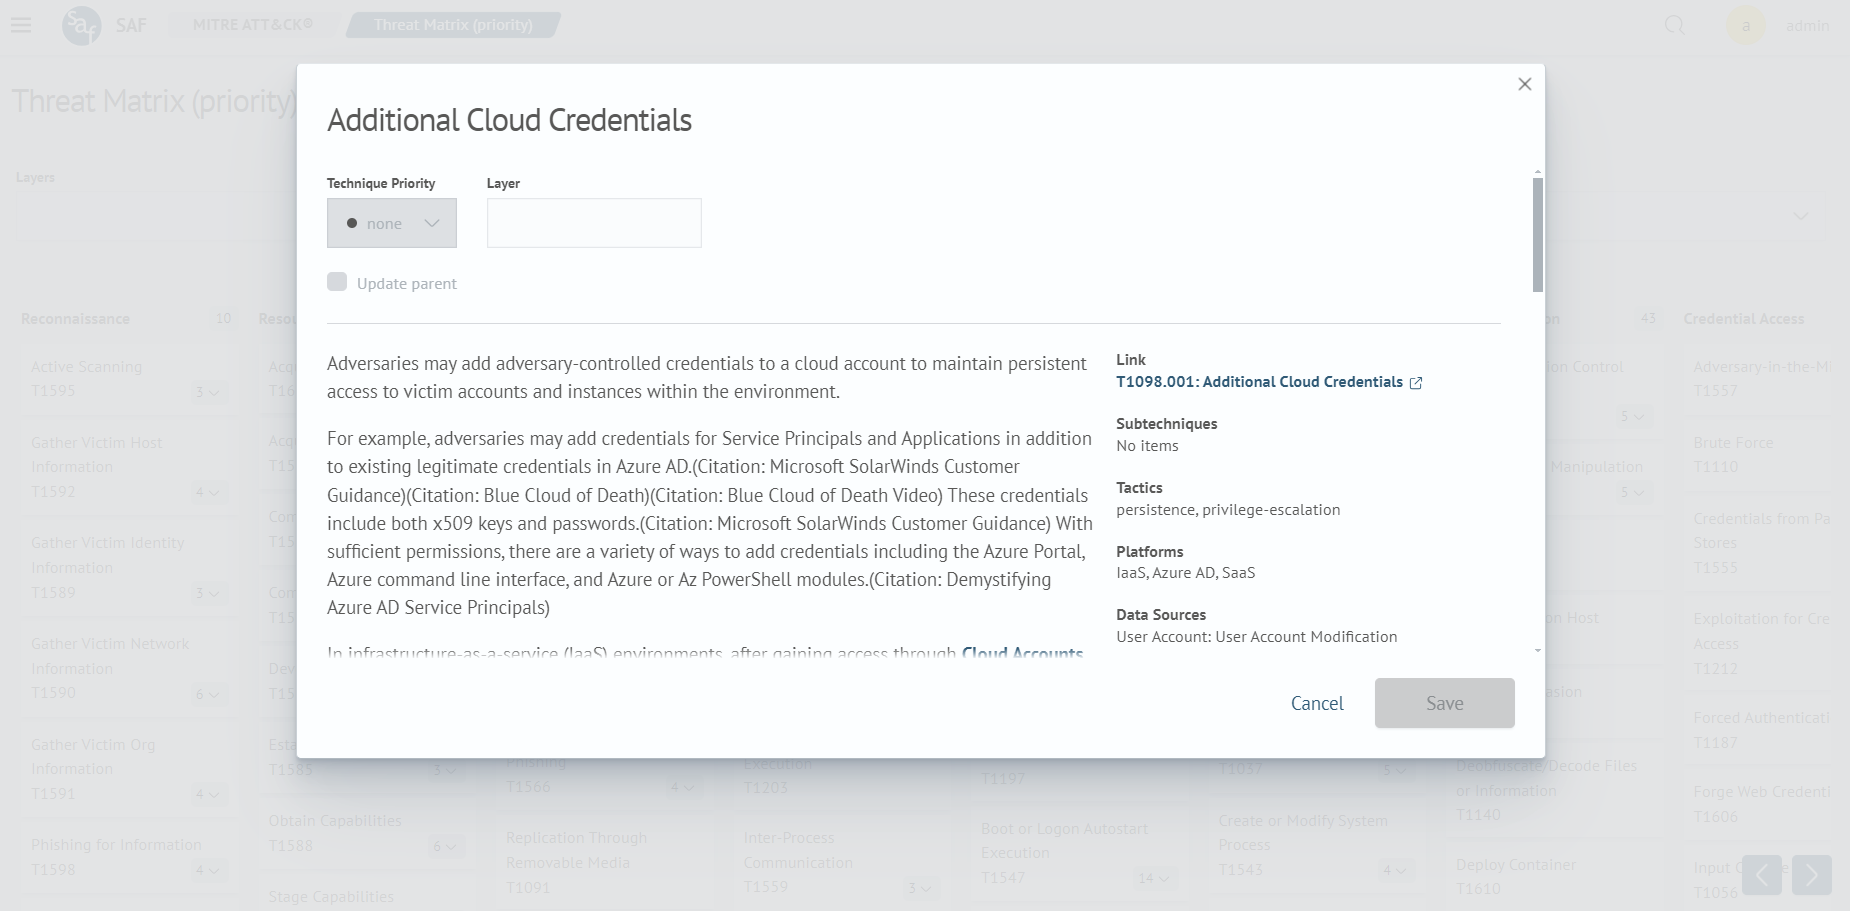Click the Cancel button
This screenshot has width=1850, height=911.
(1317, 703)
